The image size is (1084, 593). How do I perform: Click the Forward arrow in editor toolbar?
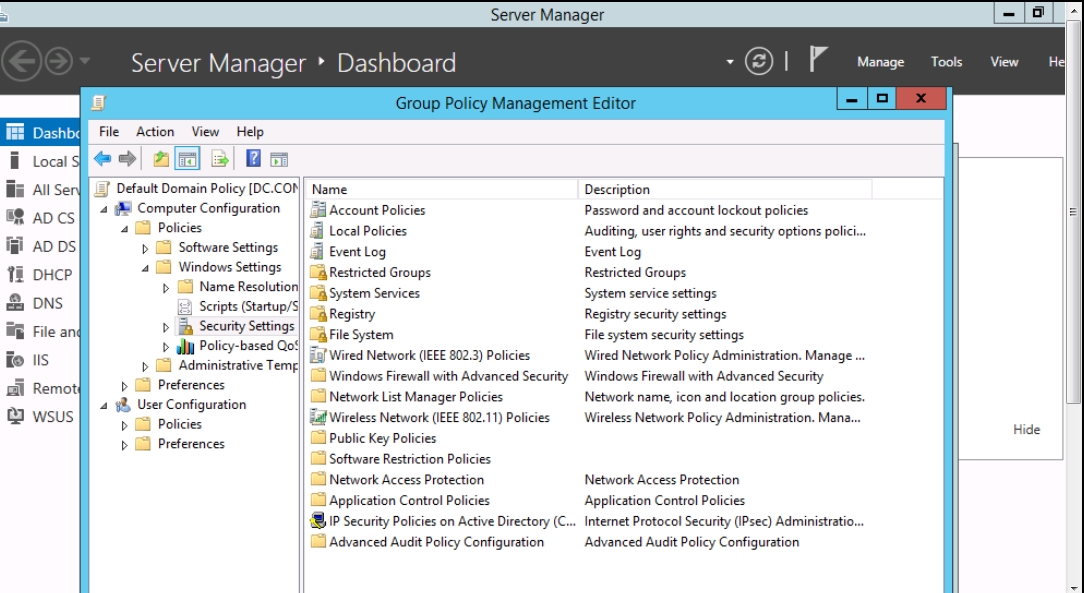(127, 159)
